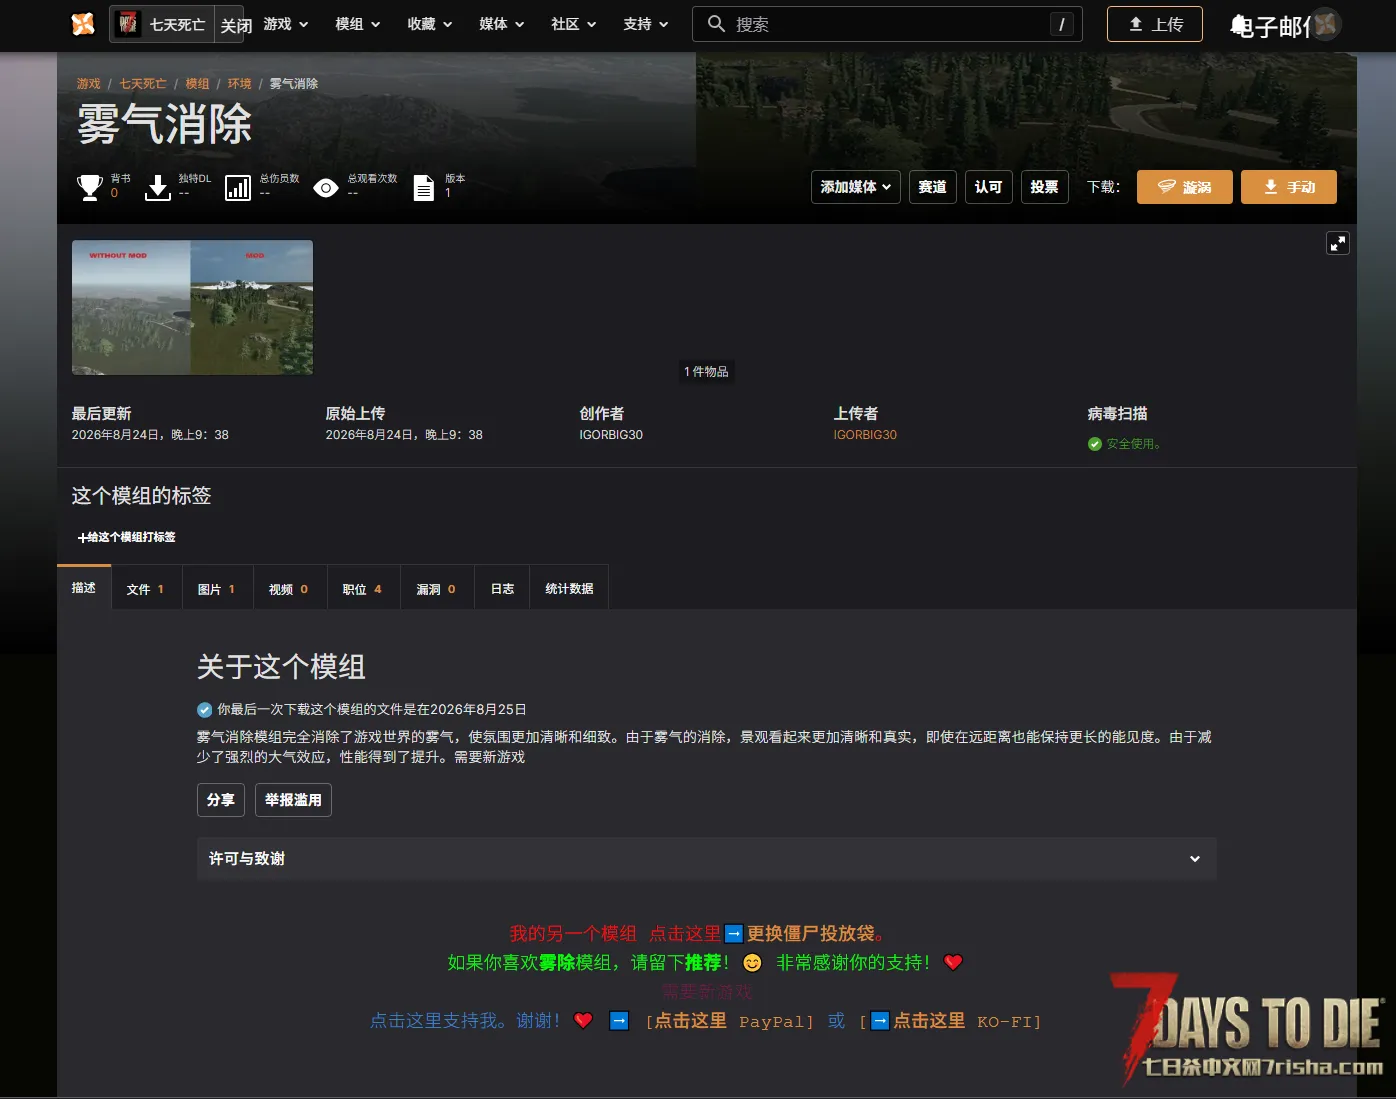Select the 七天死亡 game icon
Image resolution: width=1396 pixels, height=1099 pixels.
point(128,24)
